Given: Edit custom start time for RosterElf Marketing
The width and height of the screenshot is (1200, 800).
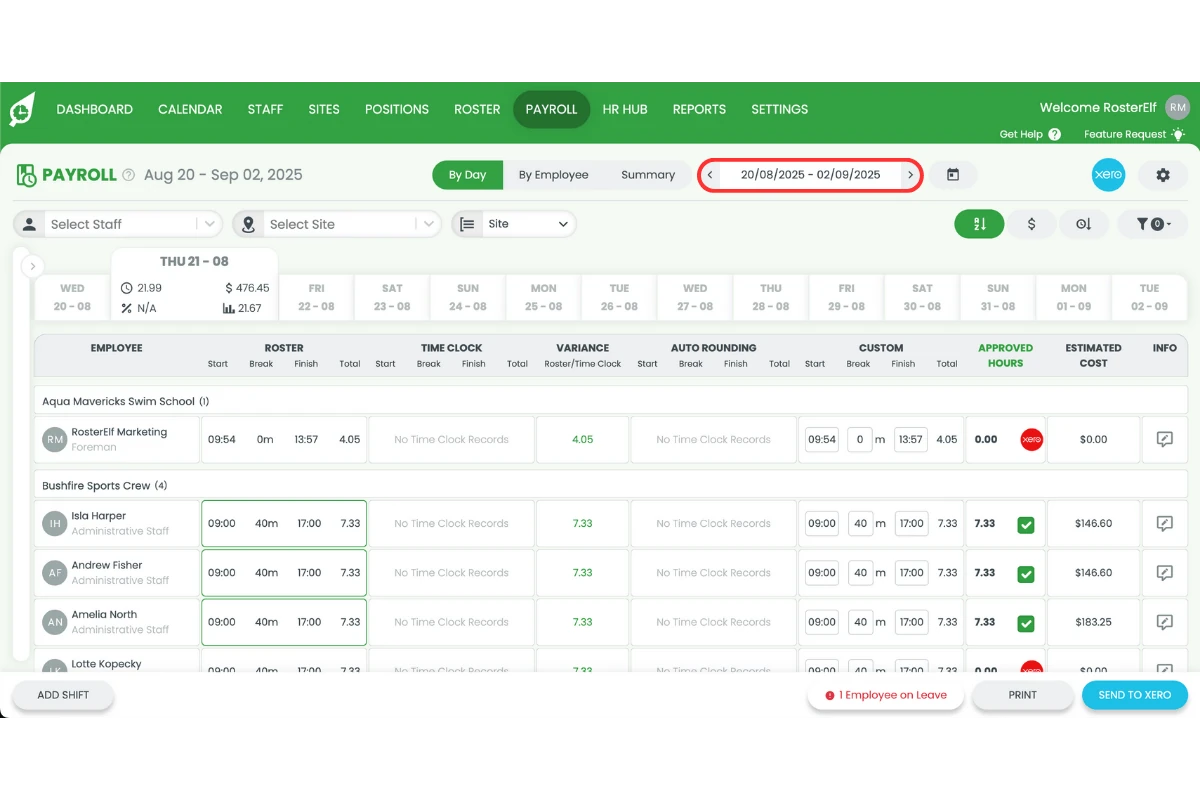Looking at the screenshot, I should pos(822,439).
